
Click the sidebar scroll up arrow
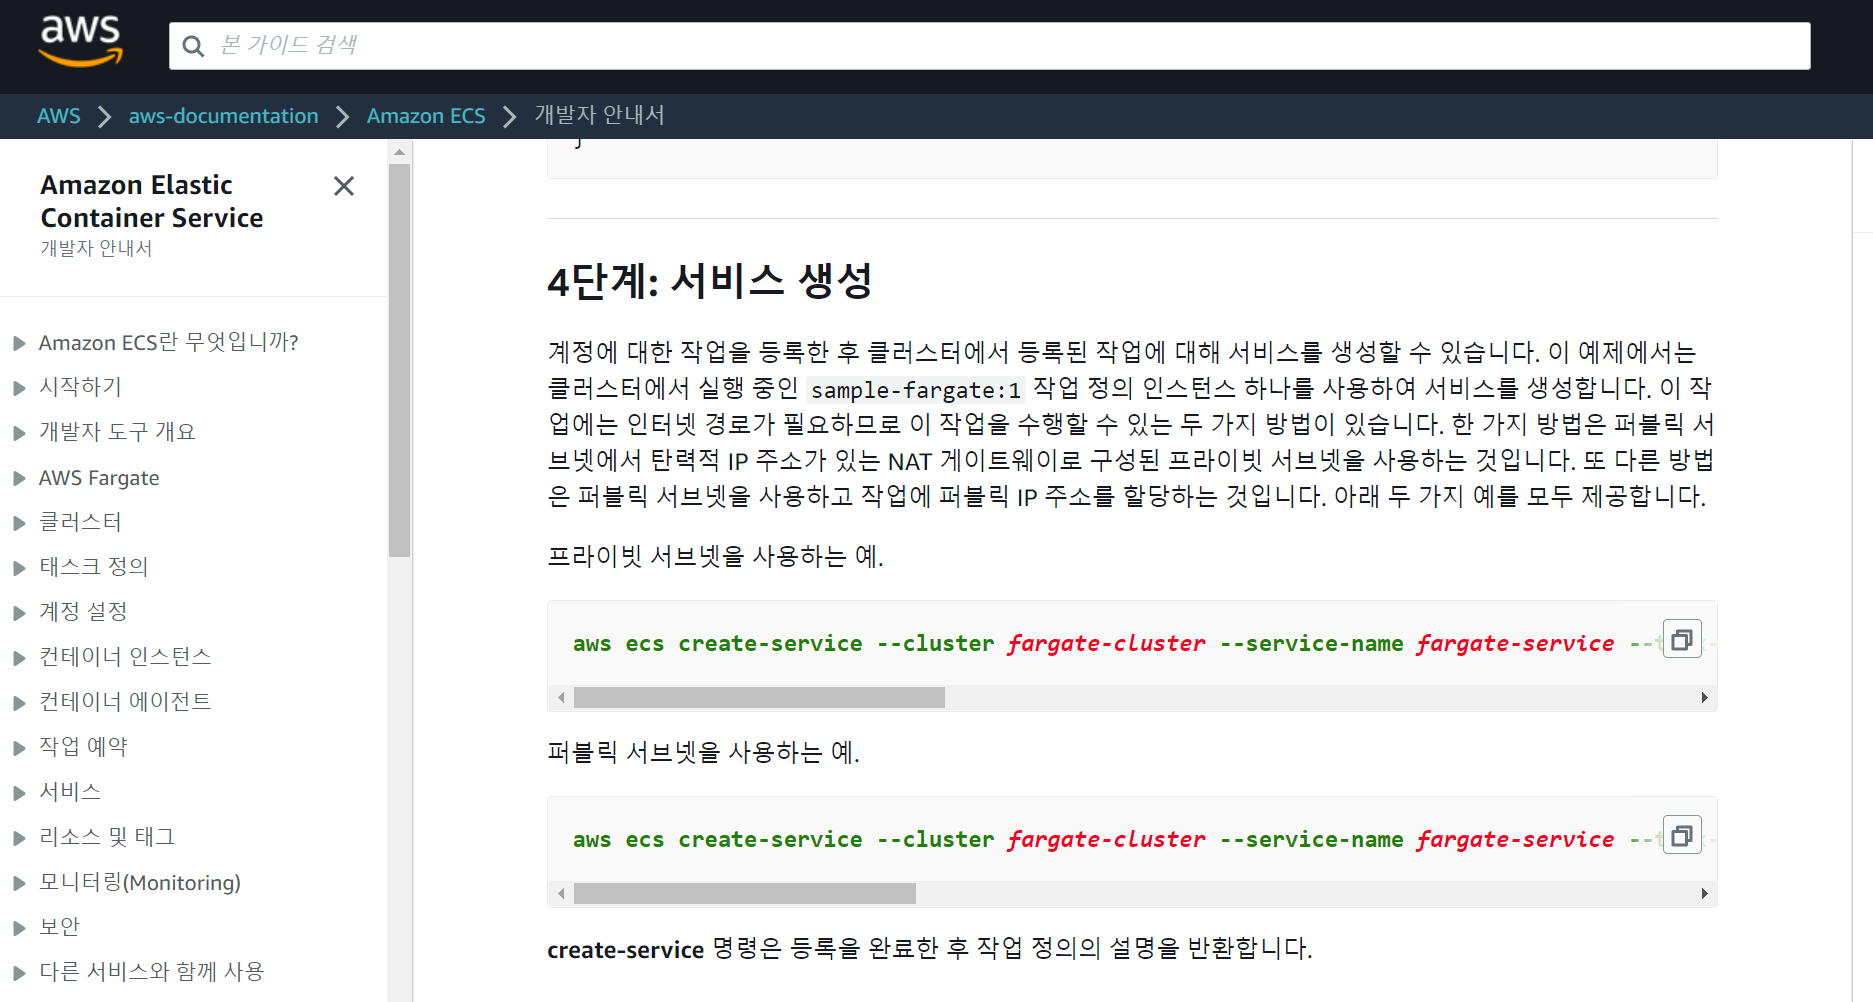400,152
